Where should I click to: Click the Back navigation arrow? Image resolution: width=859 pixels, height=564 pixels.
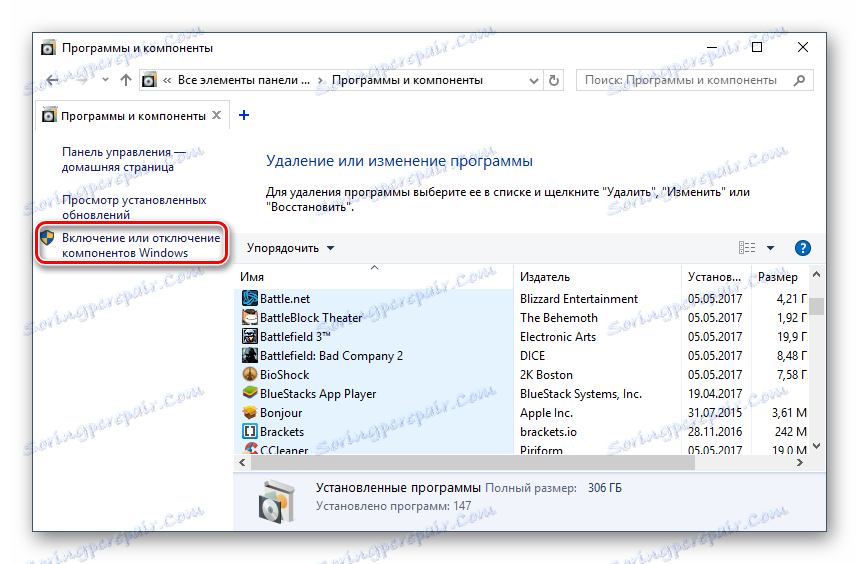tap(53, 80)
